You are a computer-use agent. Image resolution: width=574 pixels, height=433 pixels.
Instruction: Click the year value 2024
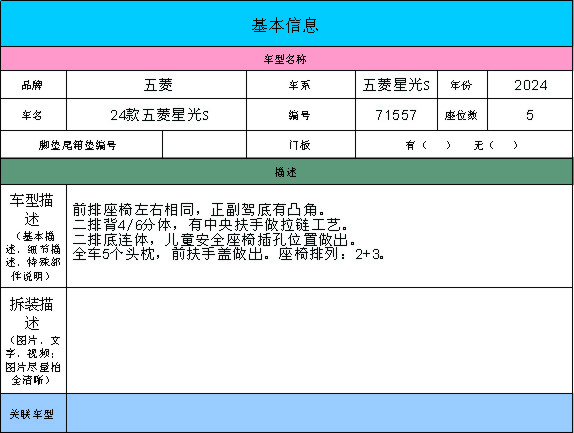pyautogui.click(x=530, y=85)
